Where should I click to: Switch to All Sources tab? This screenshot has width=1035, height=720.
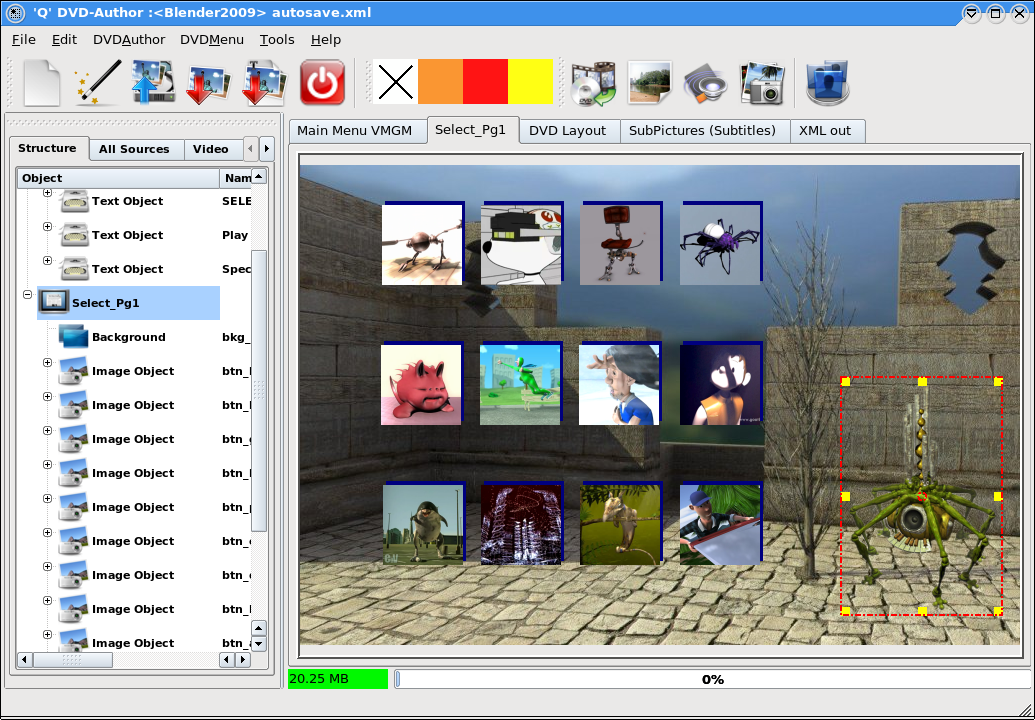(134, 149)
